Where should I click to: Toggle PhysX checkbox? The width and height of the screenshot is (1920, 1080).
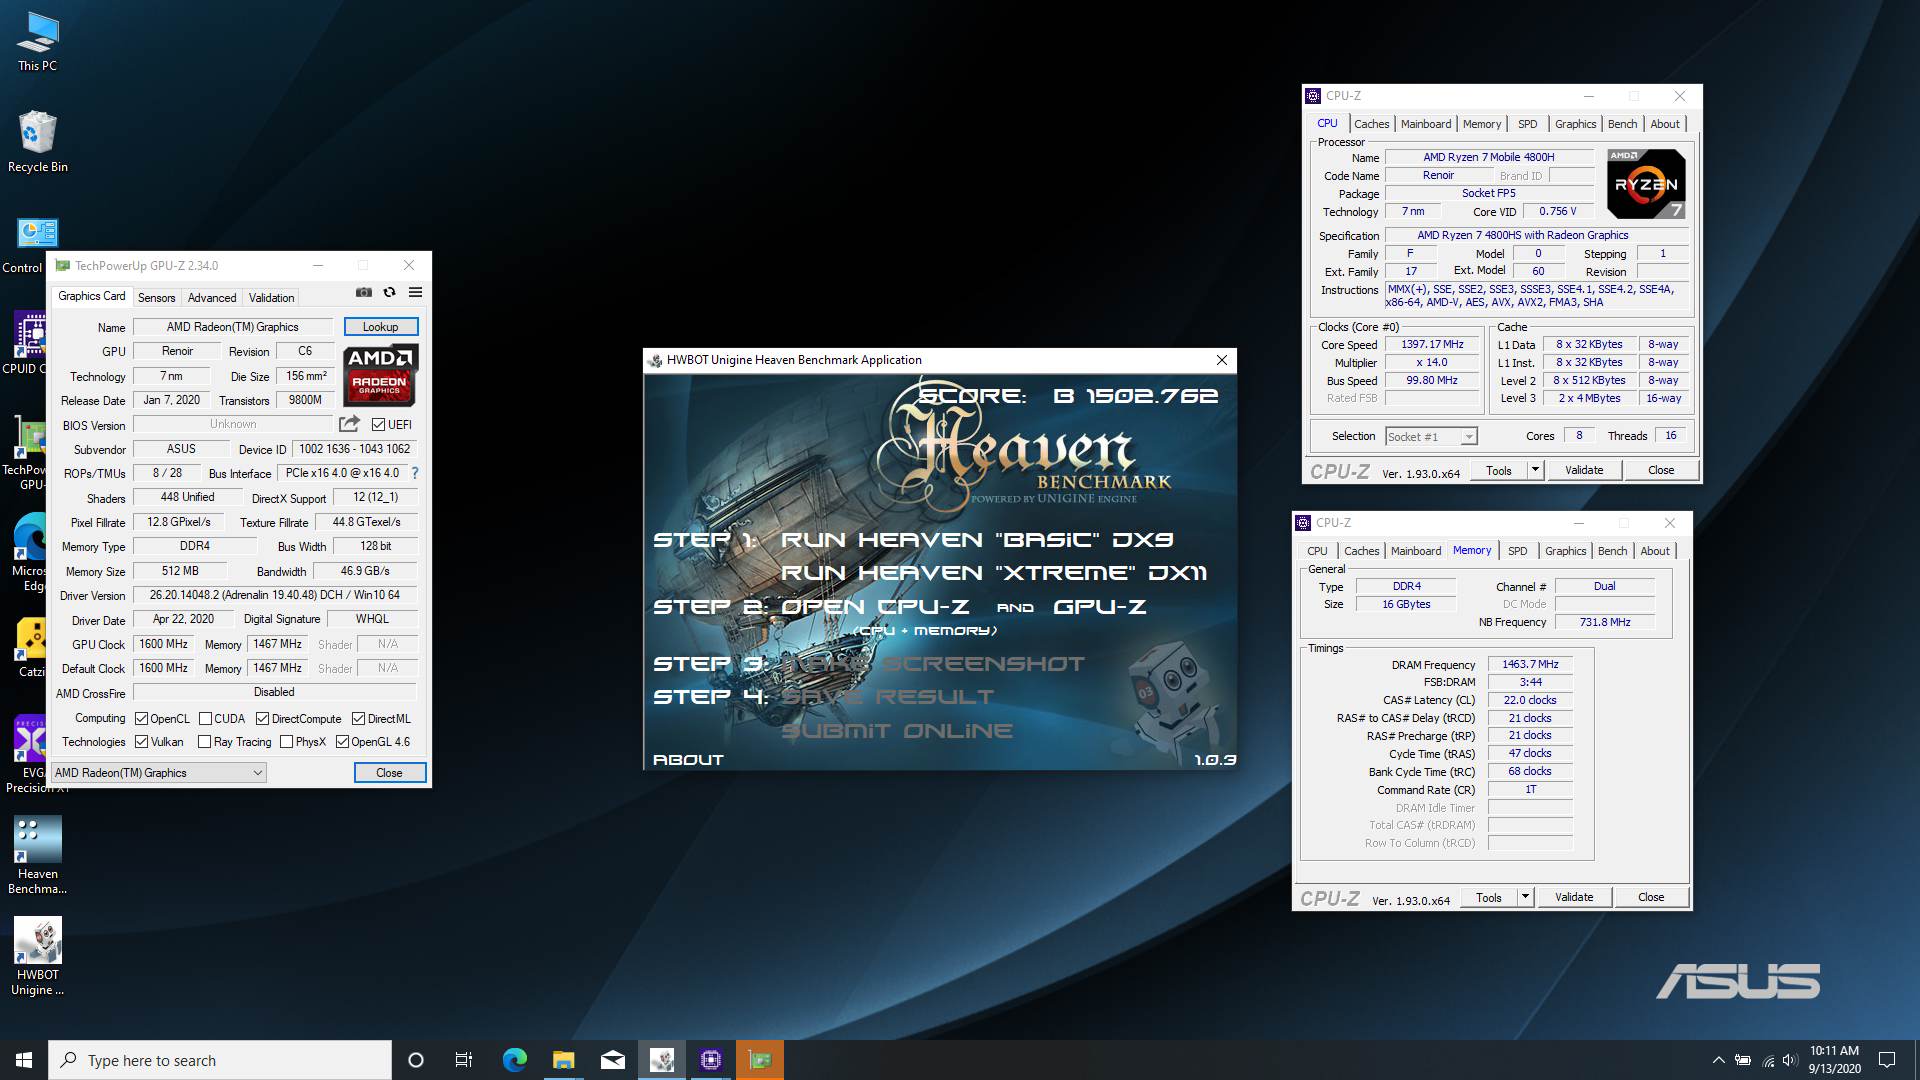tap(287, 741)
